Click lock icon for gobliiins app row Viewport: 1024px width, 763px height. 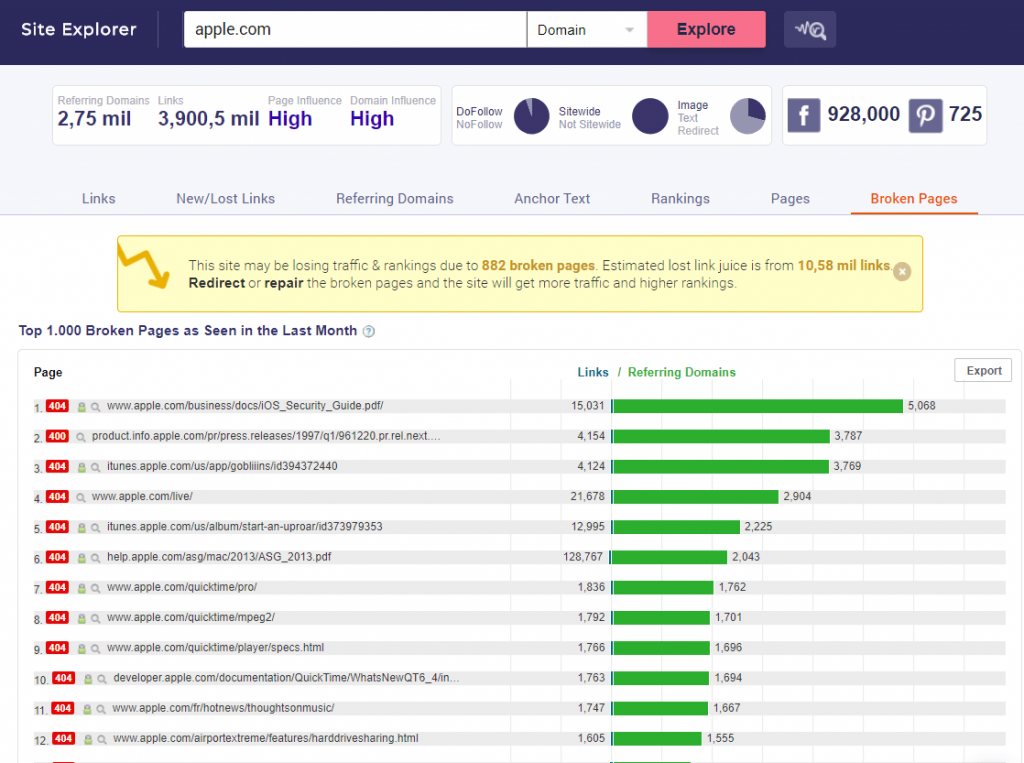click(x=82, y=468)
